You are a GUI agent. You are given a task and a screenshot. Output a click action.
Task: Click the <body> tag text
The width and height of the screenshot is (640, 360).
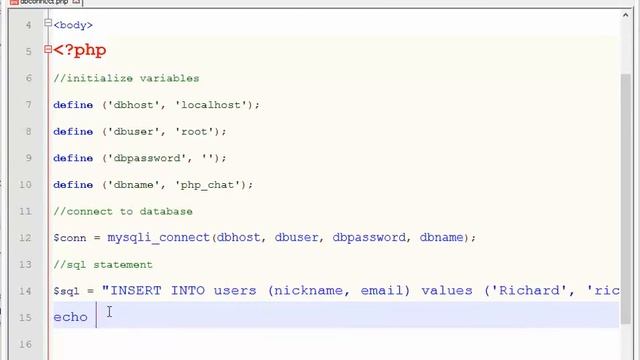click(73, 25)
